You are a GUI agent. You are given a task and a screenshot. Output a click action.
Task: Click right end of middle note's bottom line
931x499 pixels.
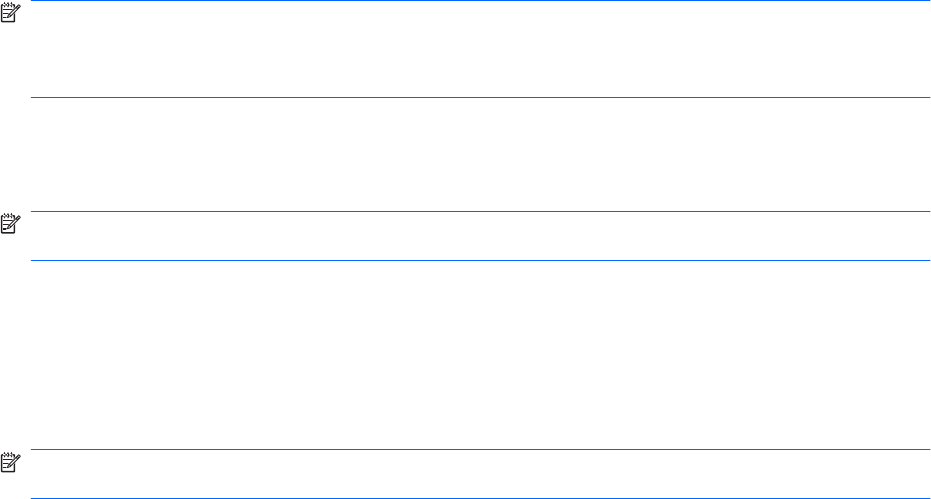point(928,261)
